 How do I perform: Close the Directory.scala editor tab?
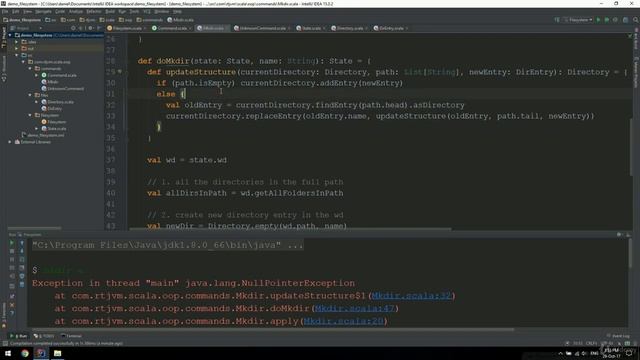pos(366,28)
